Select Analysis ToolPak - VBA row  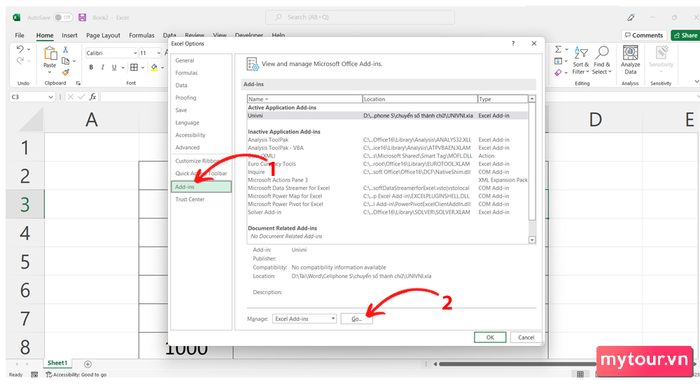pyautogui.click(x=387, y=148)
